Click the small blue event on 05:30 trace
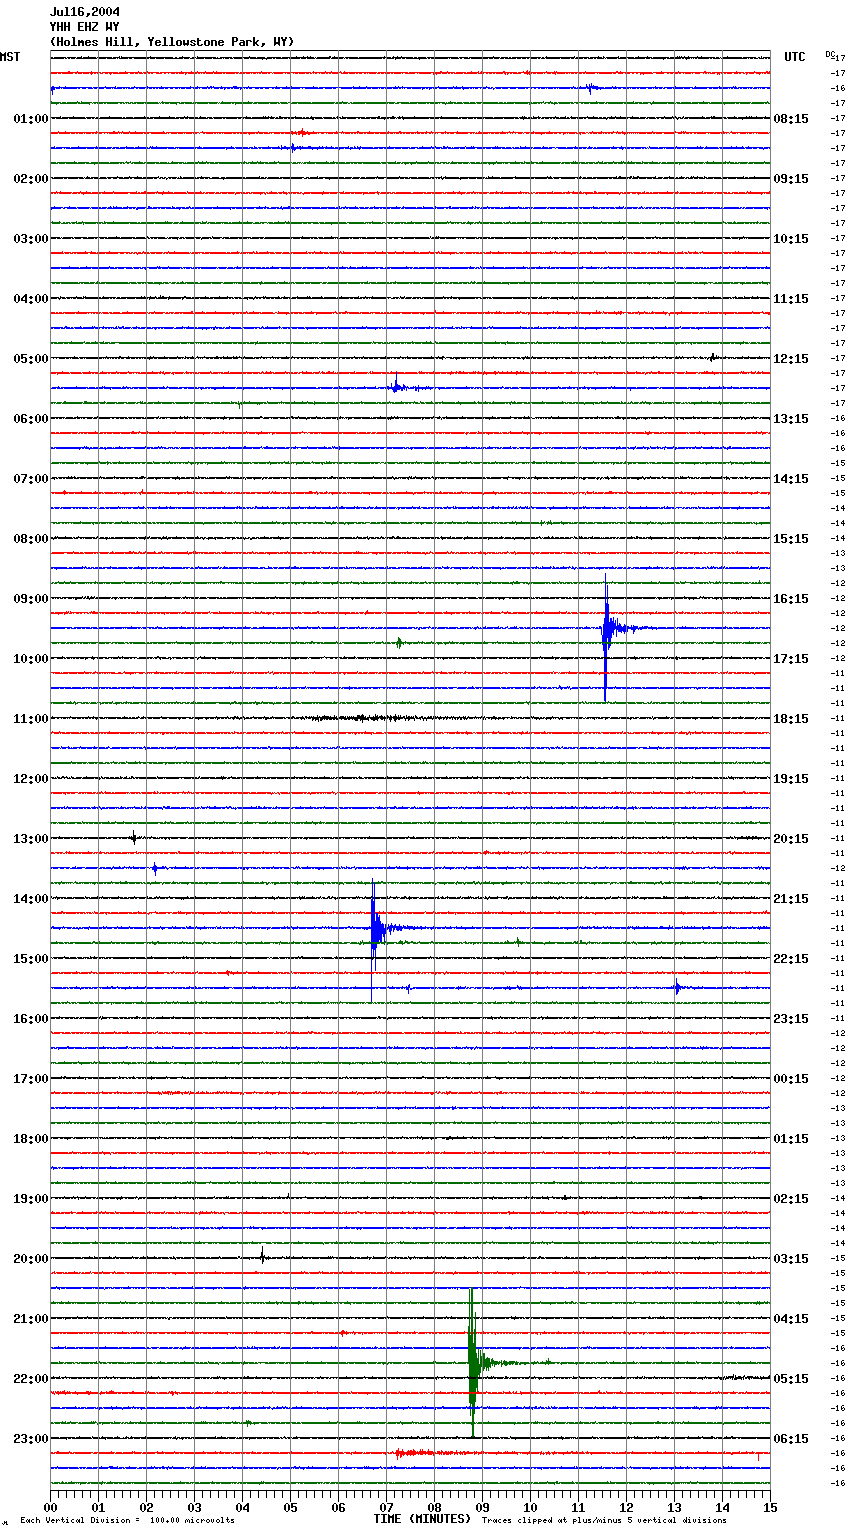Image resolution: width=850 pixels, height=1534 pixels. click(x=397, y=387)
